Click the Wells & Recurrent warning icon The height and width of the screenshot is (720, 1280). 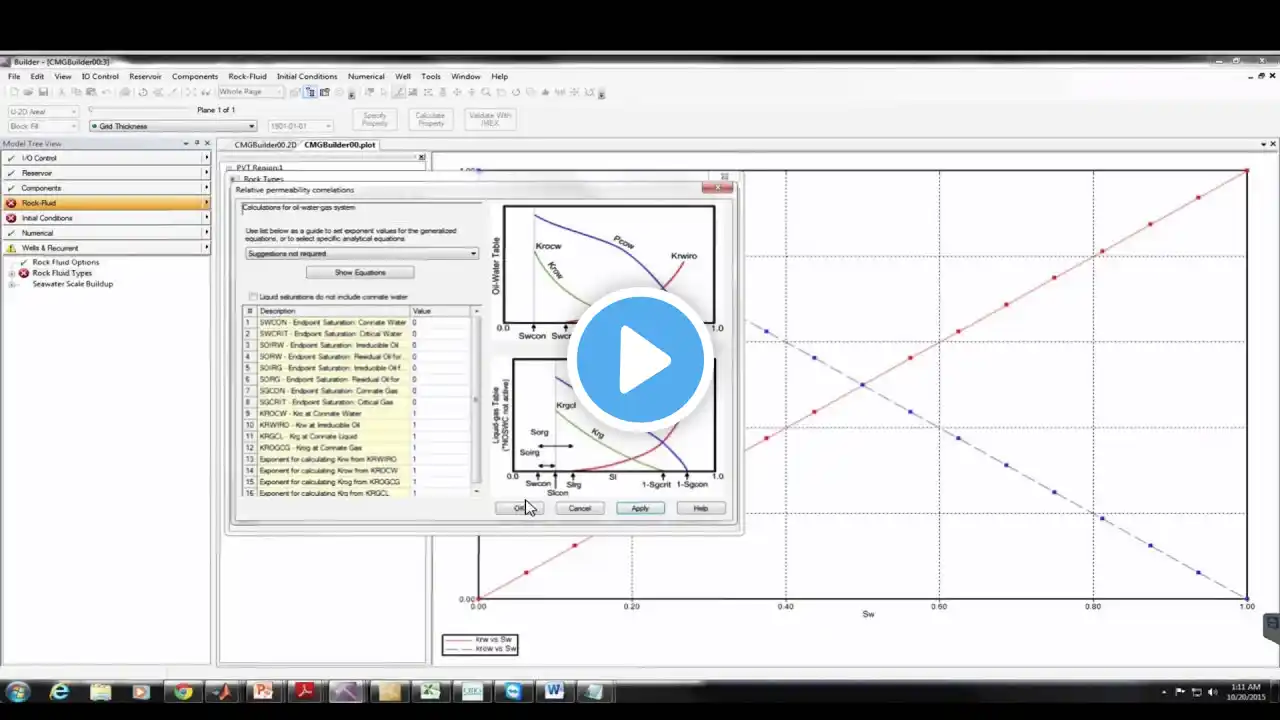click(x=11, y=248)
